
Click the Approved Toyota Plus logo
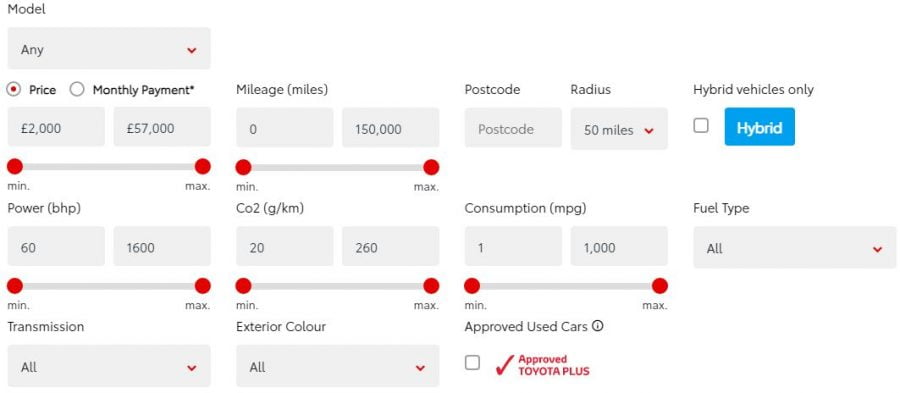click(x=542, y=365)
